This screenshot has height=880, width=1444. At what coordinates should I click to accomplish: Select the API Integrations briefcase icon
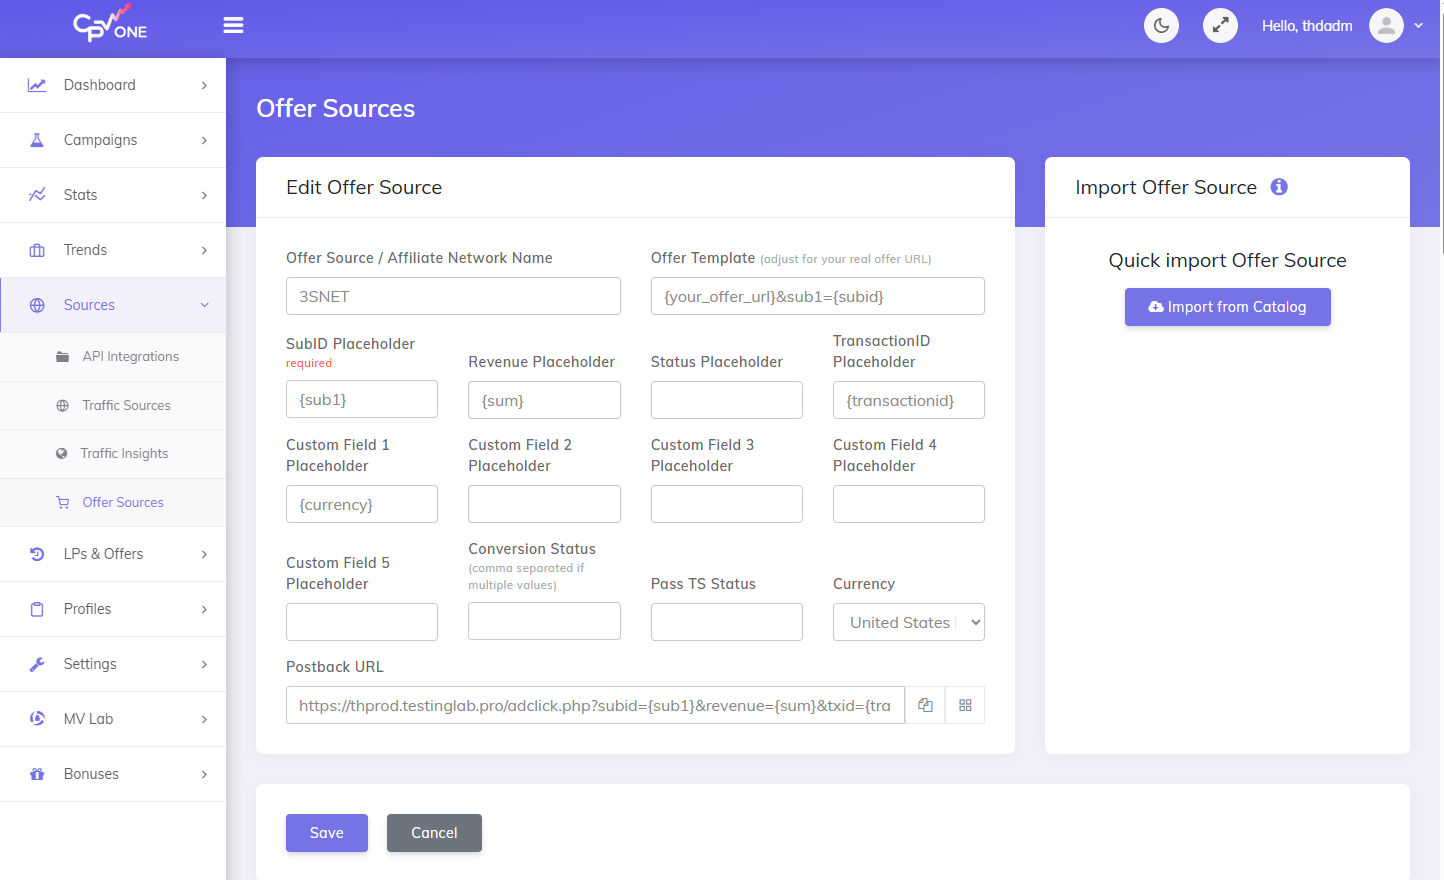coord(62,356)
